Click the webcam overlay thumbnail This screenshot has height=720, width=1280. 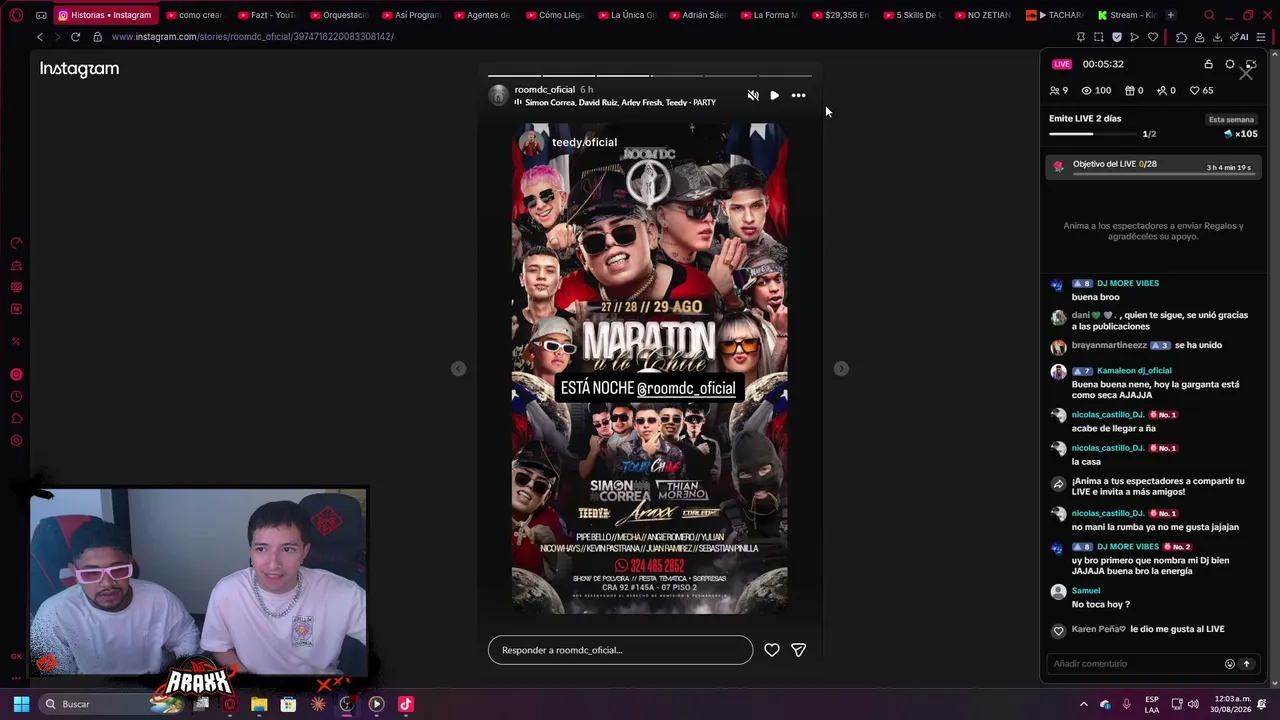(x=198, y=582)
